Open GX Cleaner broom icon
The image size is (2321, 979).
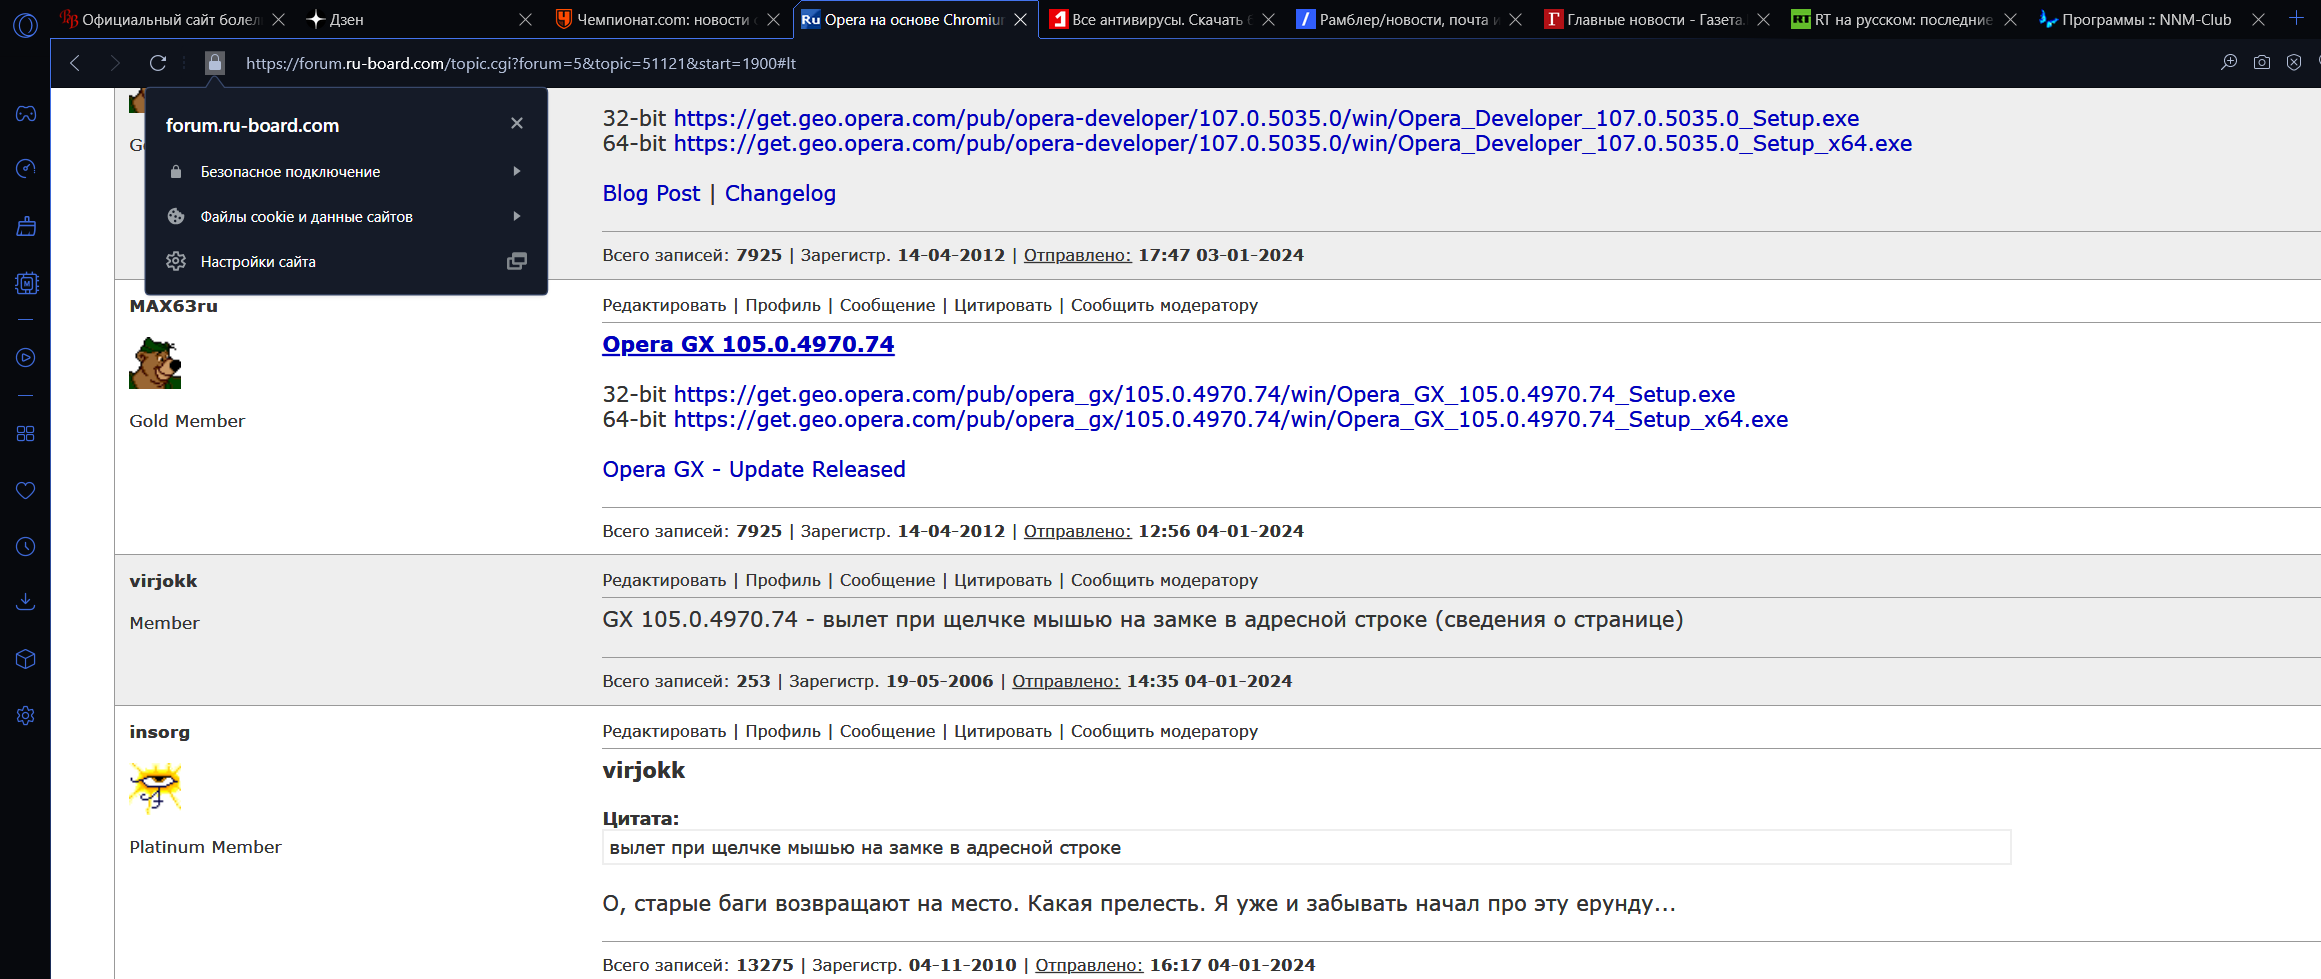pos(26,226)
